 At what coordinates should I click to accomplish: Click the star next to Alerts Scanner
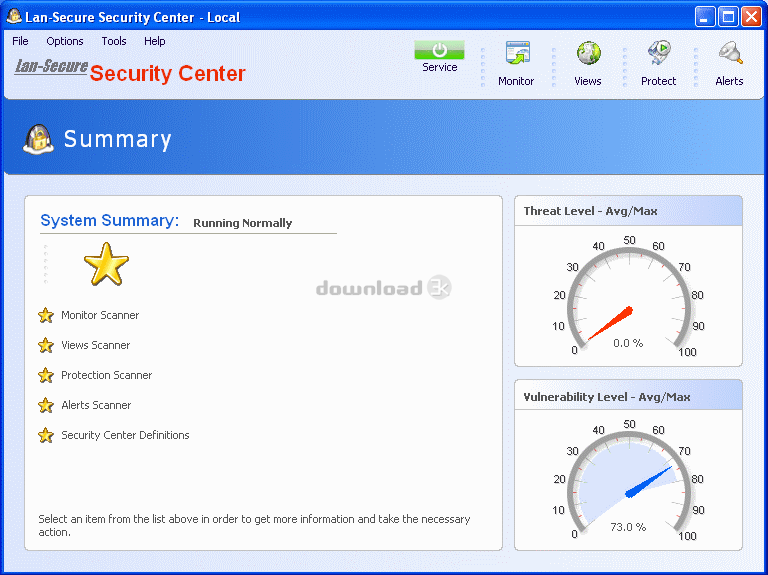(46, 405)
